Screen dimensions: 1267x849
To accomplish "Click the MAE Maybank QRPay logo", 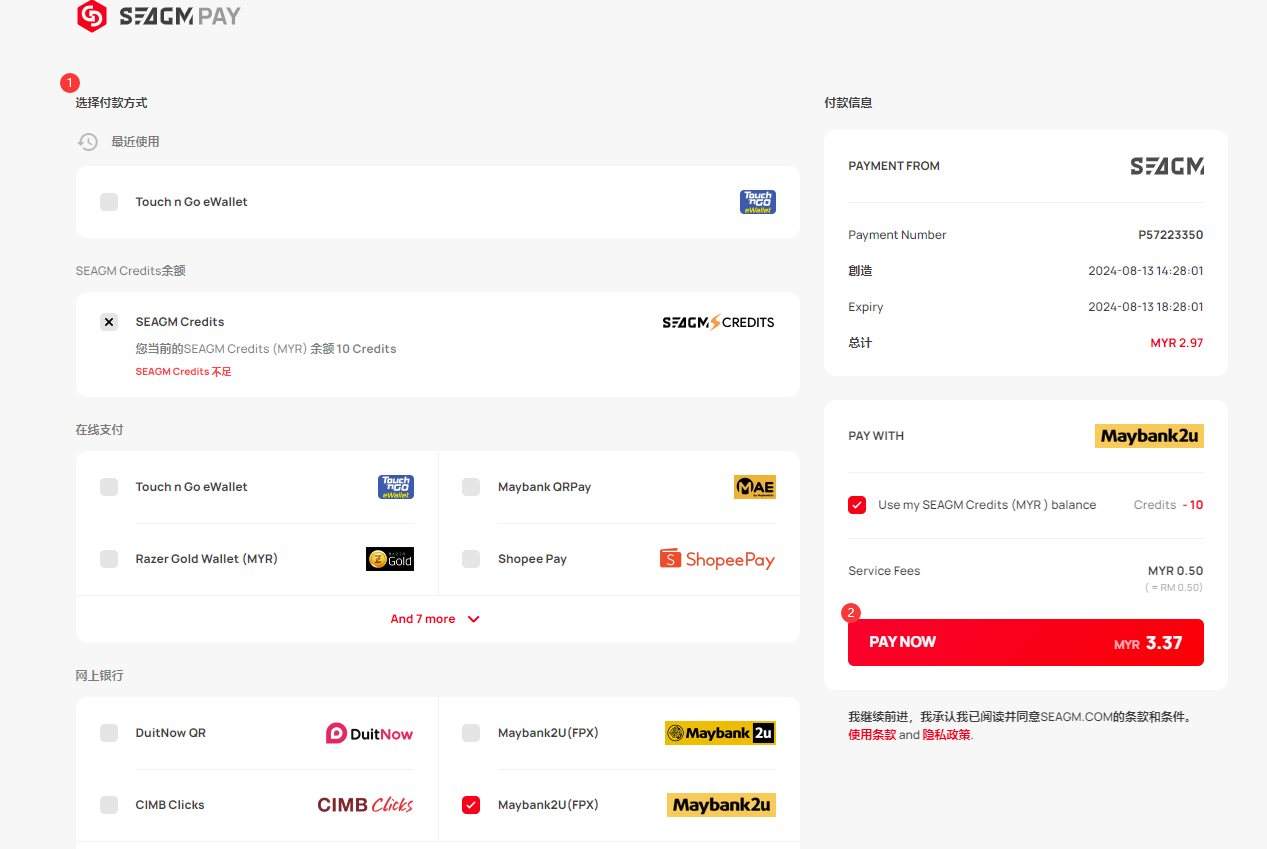I will click(x=754, y=487).
